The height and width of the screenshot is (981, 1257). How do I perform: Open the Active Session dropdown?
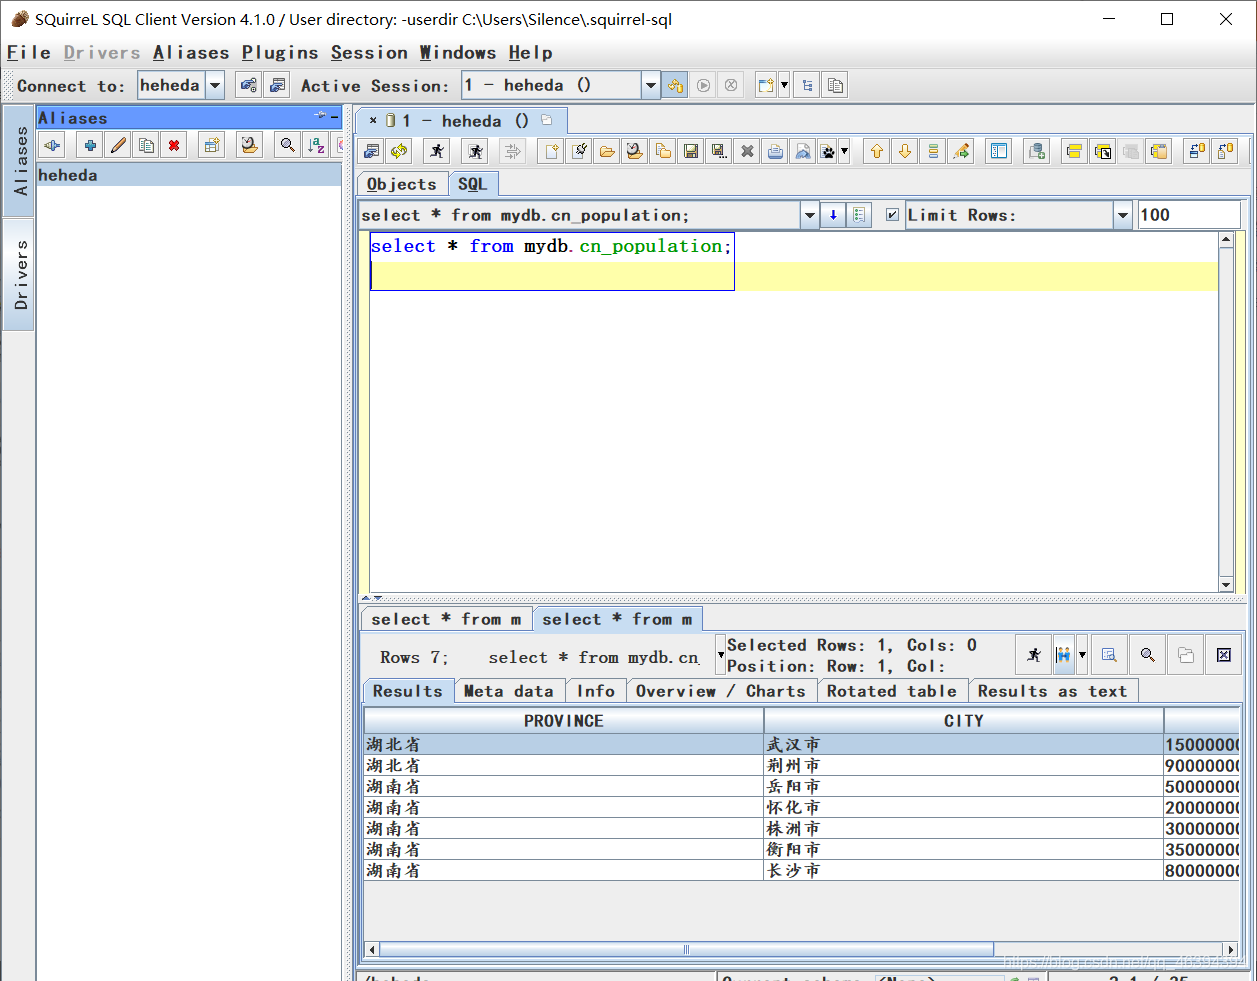coord(650,85)
